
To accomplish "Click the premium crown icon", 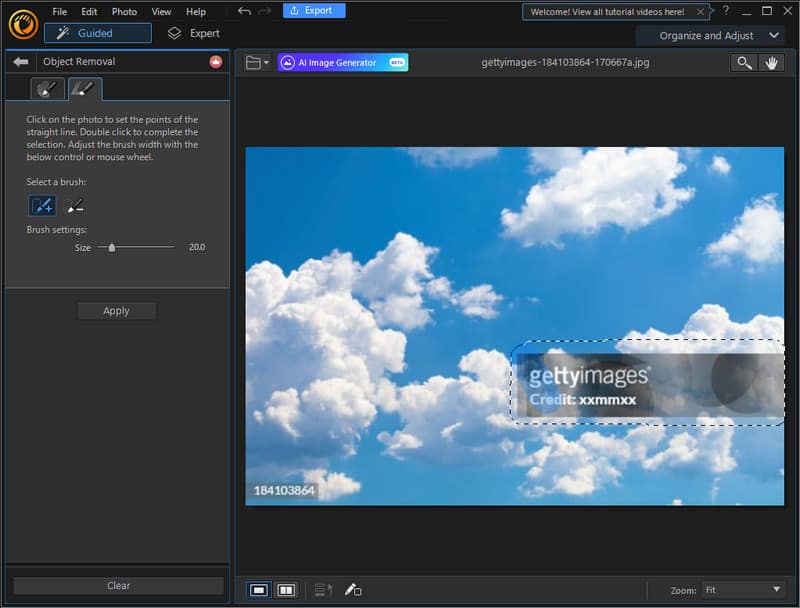I will 216,62.
